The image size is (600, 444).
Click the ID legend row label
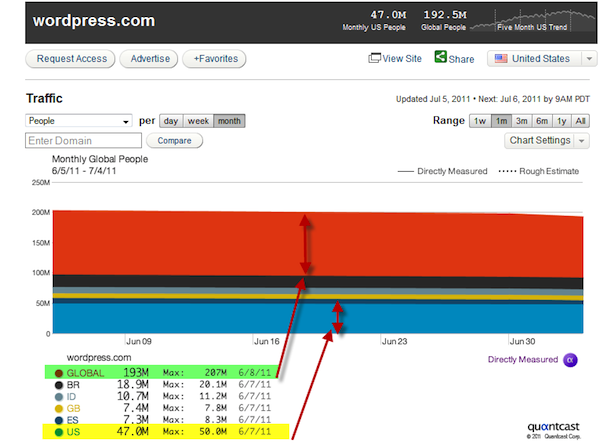click(71, 397)
